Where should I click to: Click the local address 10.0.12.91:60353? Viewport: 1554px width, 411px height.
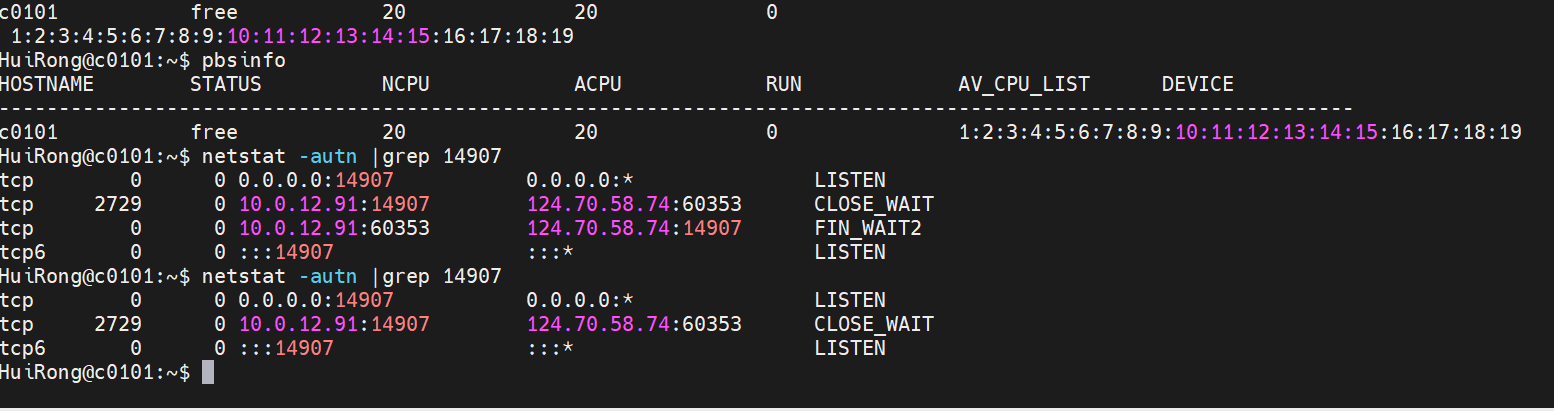click(x=334, y=228)
